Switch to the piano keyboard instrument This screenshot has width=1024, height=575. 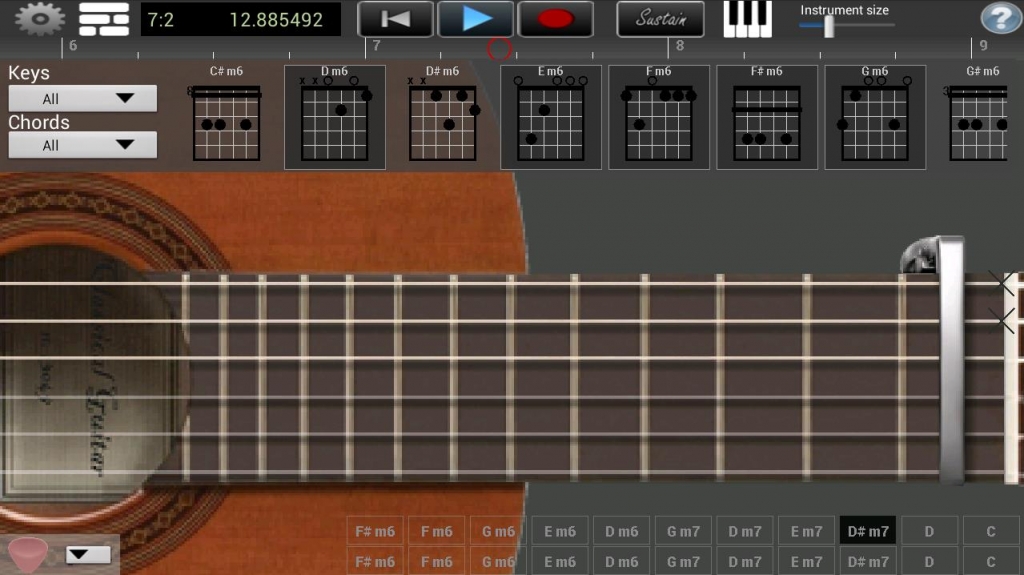point(748,19)
